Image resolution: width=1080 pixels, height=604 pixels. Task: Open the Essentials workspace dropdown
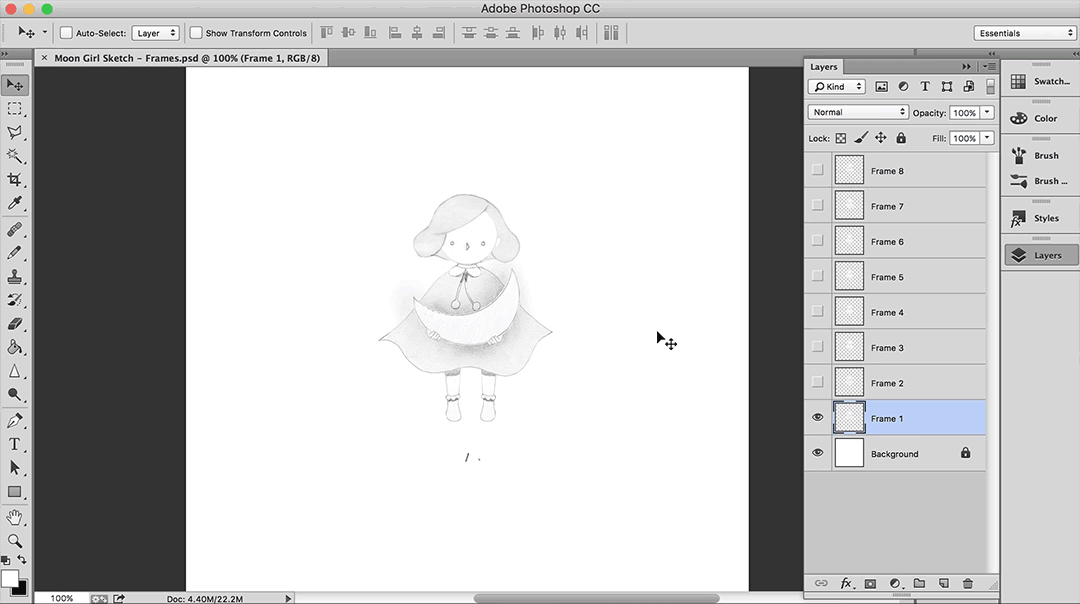(1025, 33)
